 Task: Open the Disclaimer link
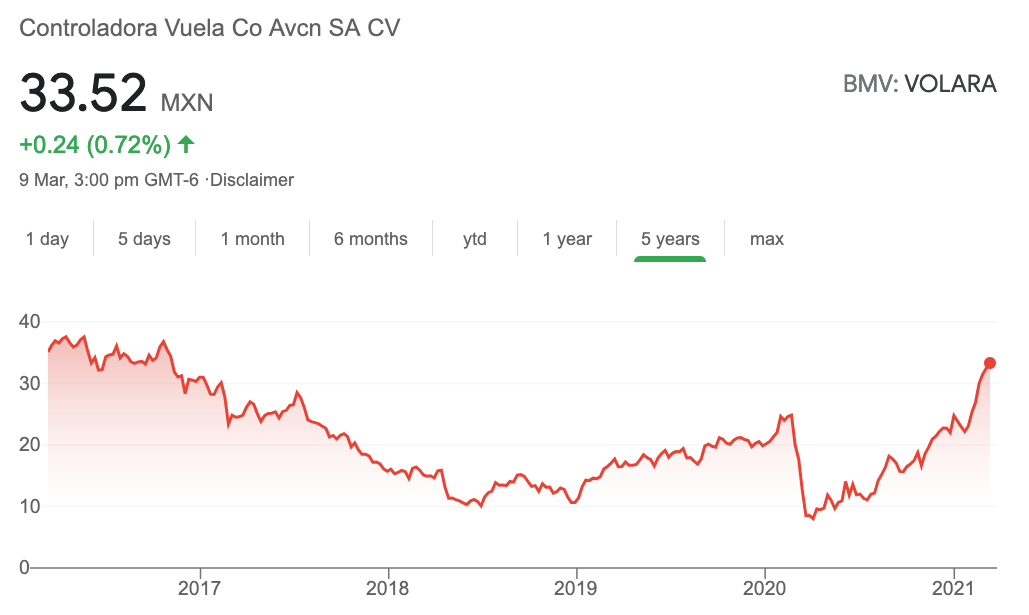(x=252, y=180)
